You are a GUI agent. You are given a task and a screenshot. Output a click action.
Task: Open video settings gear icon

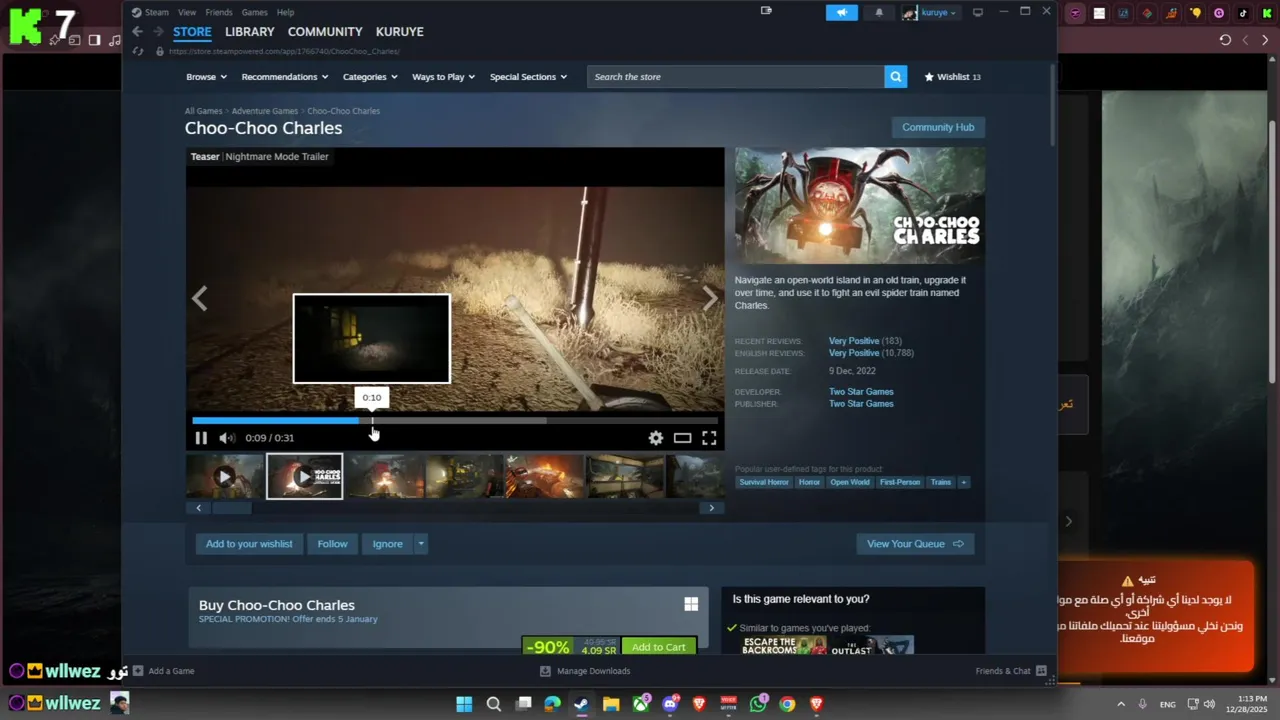tap(656, 438)
